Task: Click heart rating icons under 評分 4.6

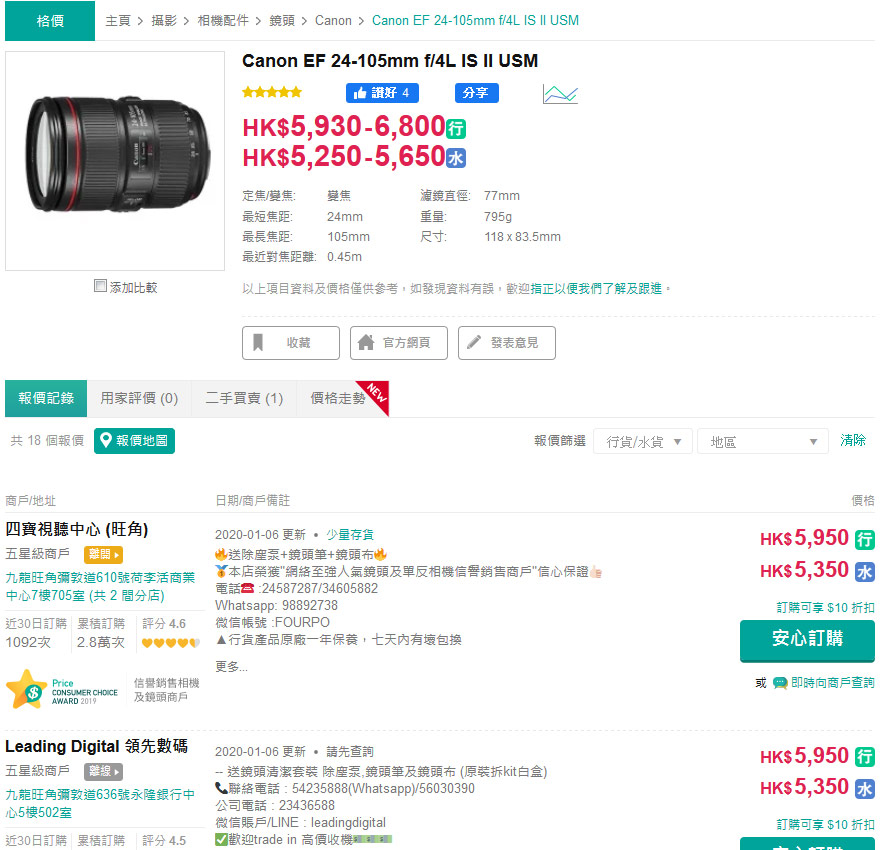Action: [170, 643]
